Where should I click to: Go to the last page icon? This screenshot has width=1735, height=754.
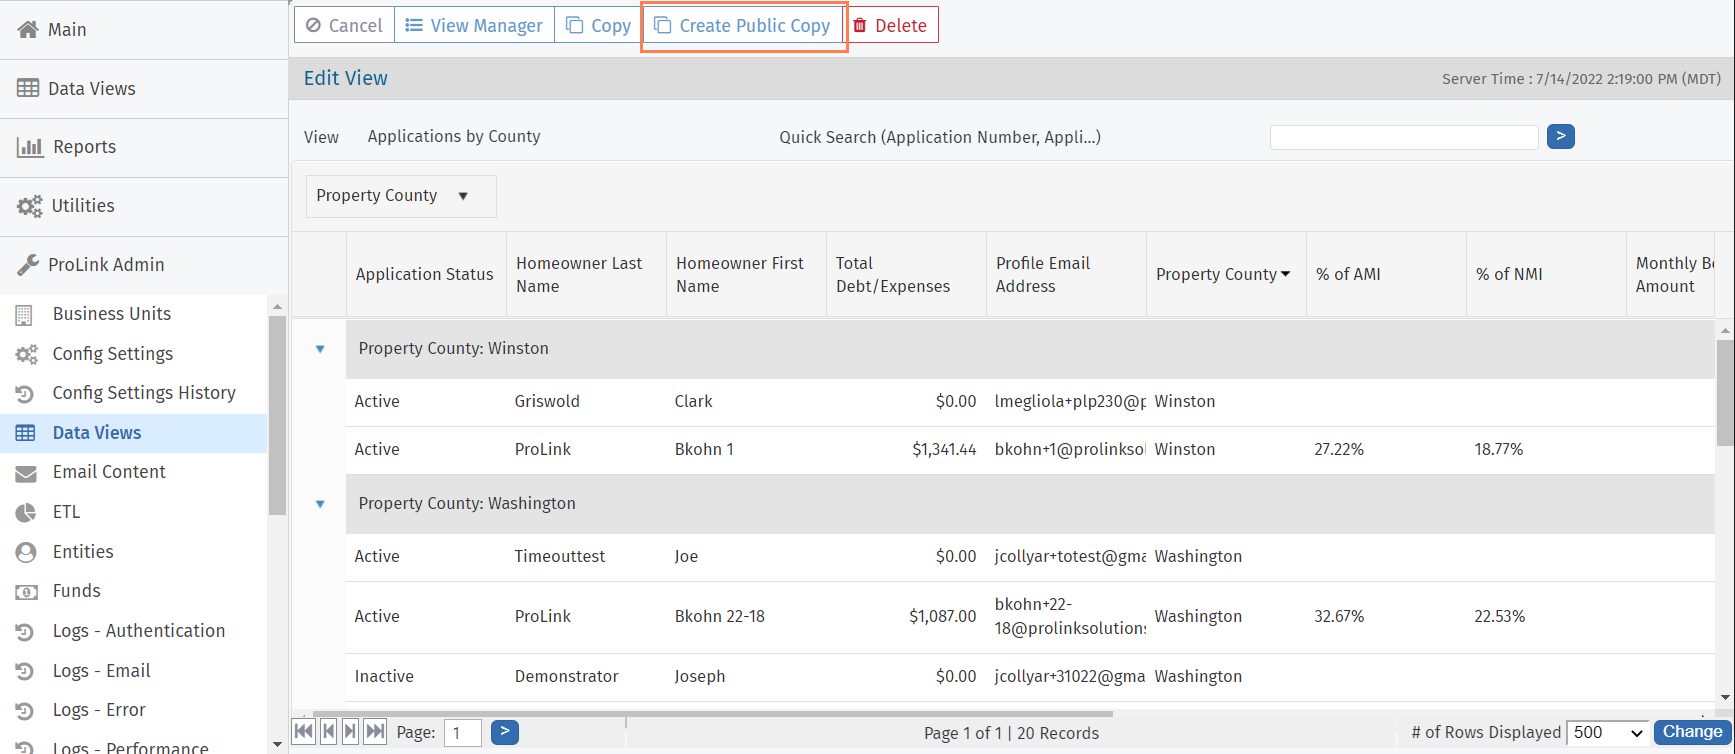(x=375, y=732)
